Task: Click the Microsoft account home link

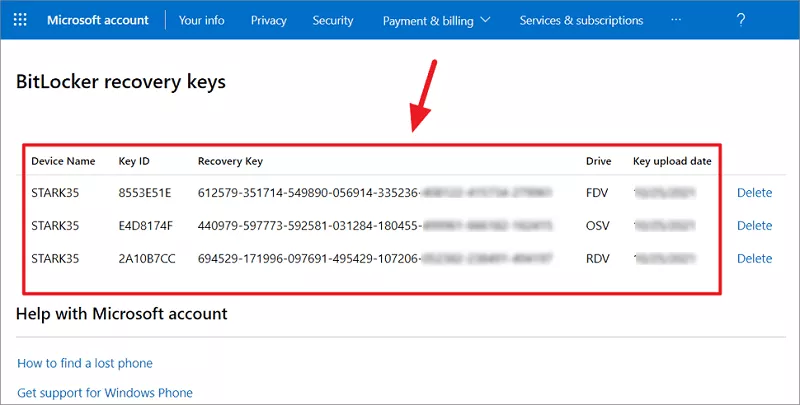Action: pyautogui.click(x=98, y=20)
